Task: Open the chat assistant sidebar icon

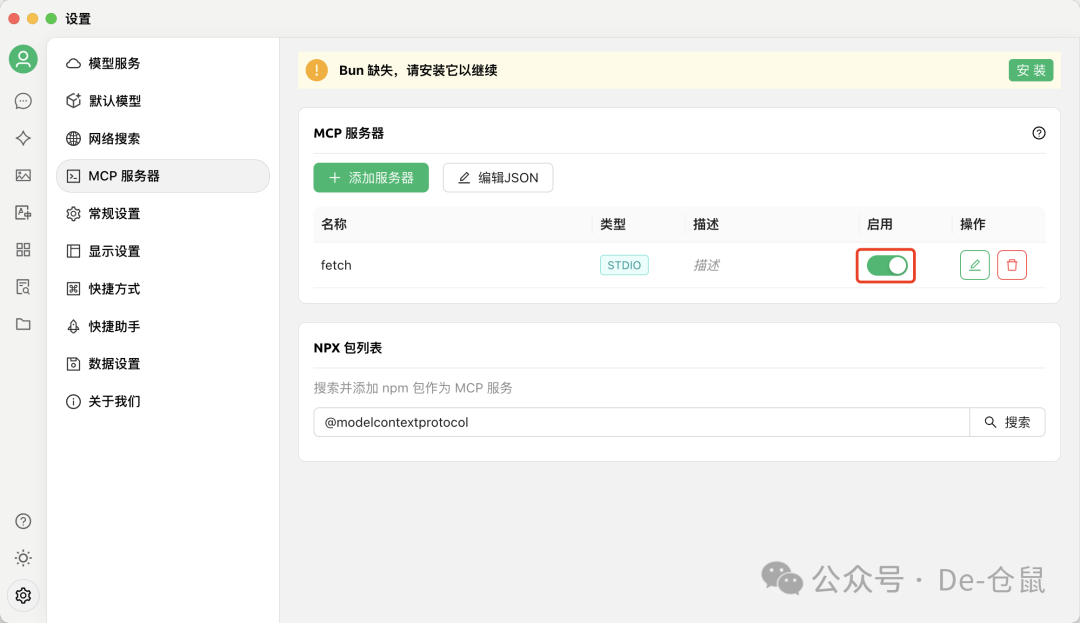Action: pos(23,100)
